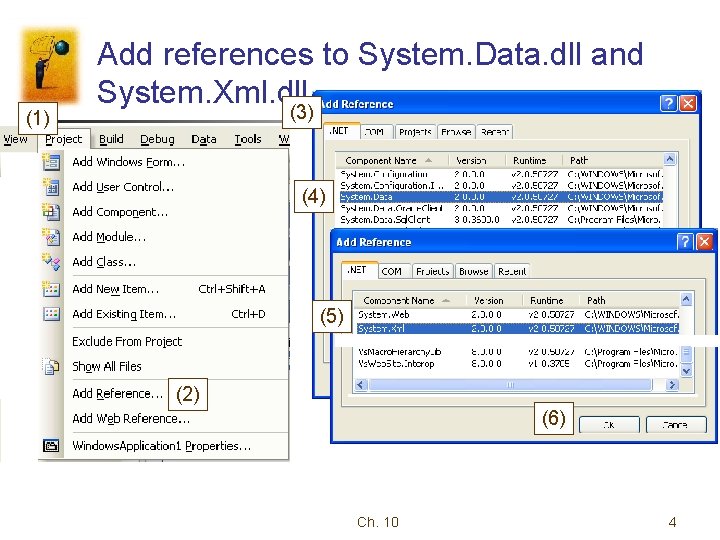The image size is (720, 540).
Task: Select VsWebSite.Interop row
Action: [518, 364]
